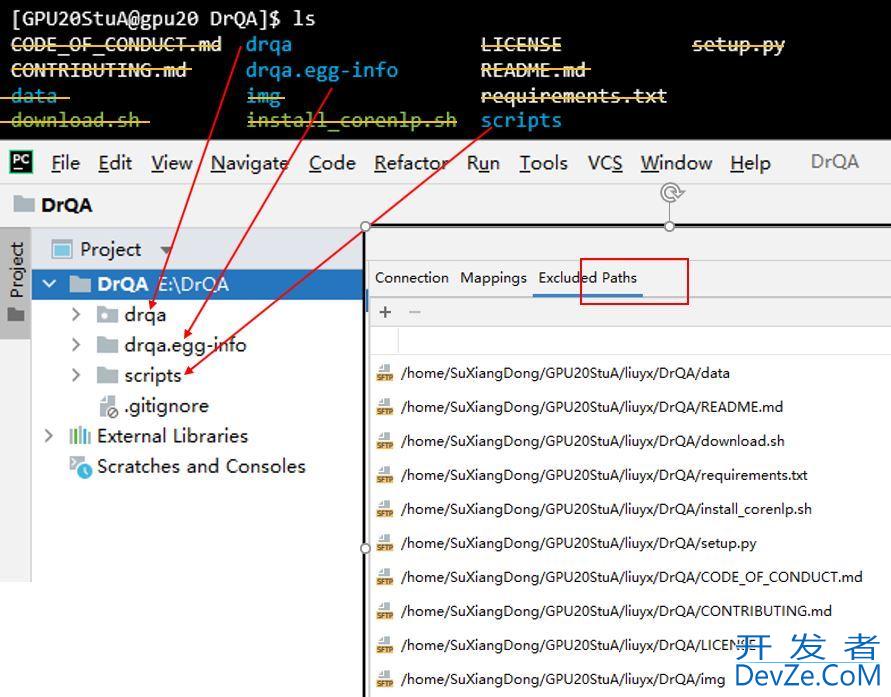Click SFTP icon beside the CODE_OF_CONDUCT.md path

pos(385,578)
